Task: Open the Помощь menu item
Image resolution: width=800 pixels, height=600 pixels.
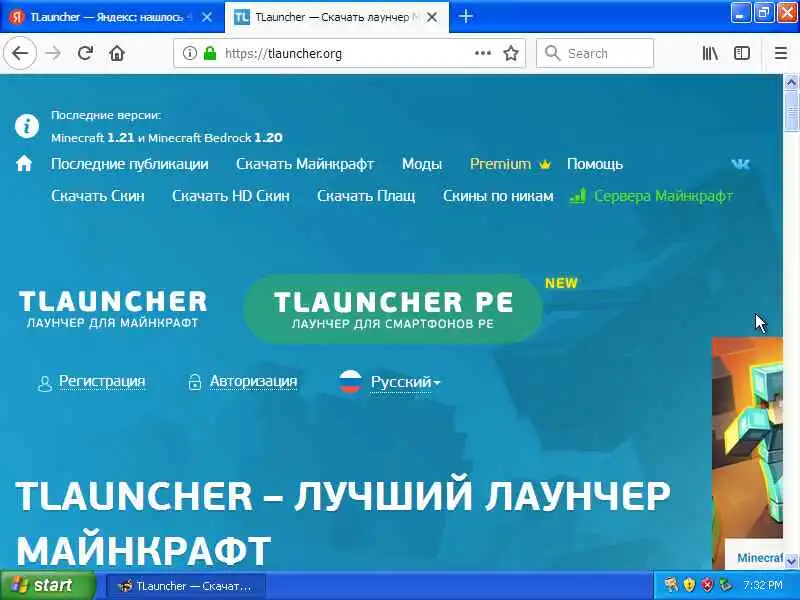Action: click(595, 164)
